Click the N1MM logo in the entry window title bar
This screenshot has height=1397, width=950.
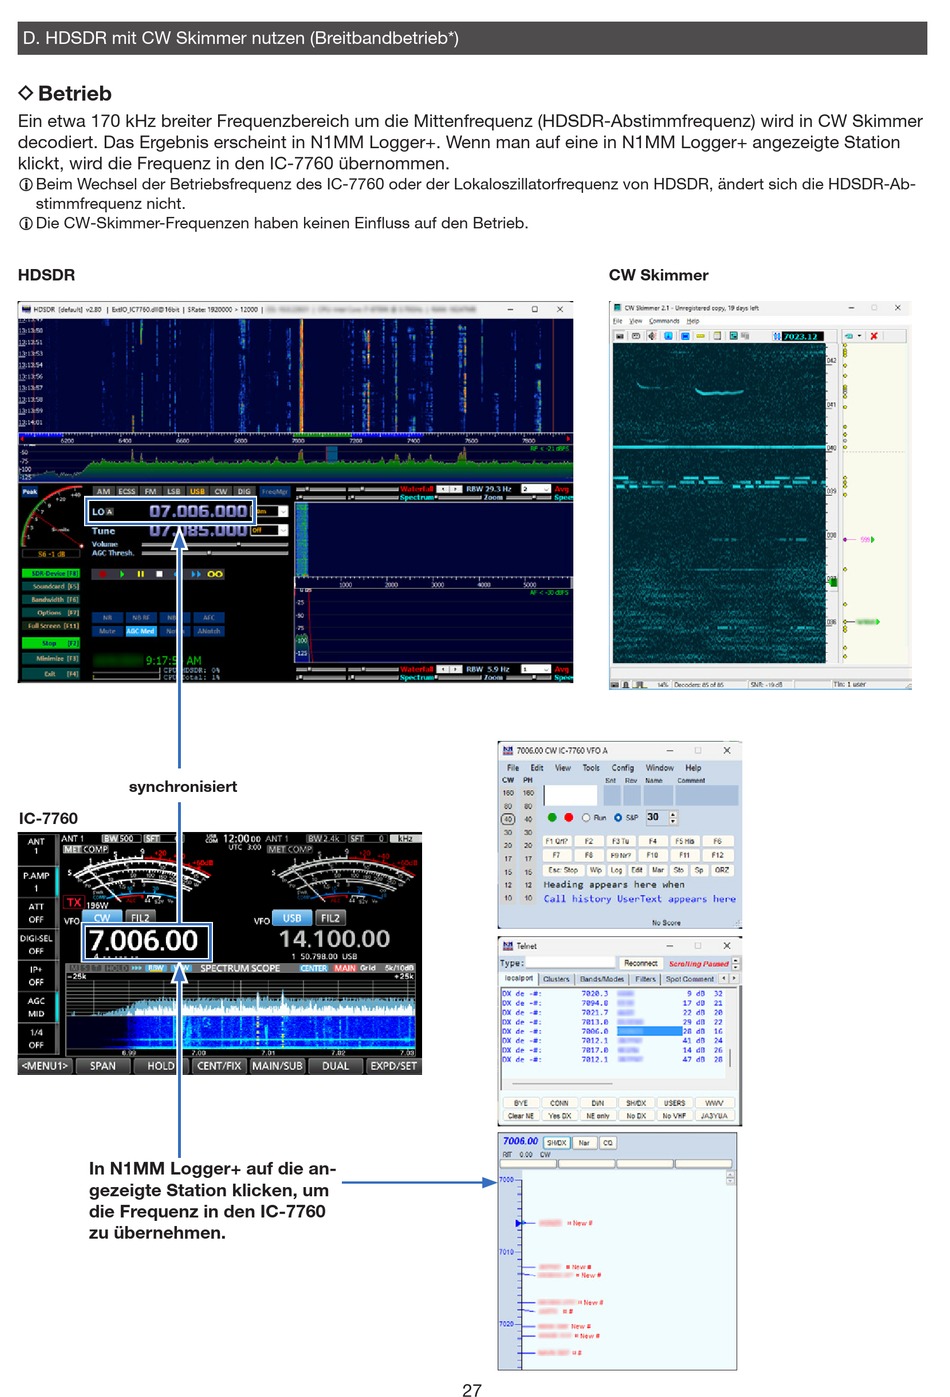click(x=507, y=750)
